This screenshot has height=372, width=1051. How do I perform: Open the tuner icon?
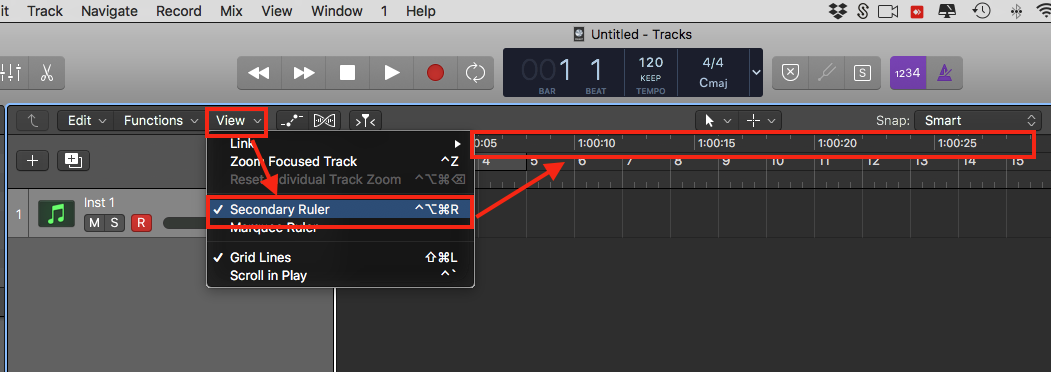tap(826, 72)
